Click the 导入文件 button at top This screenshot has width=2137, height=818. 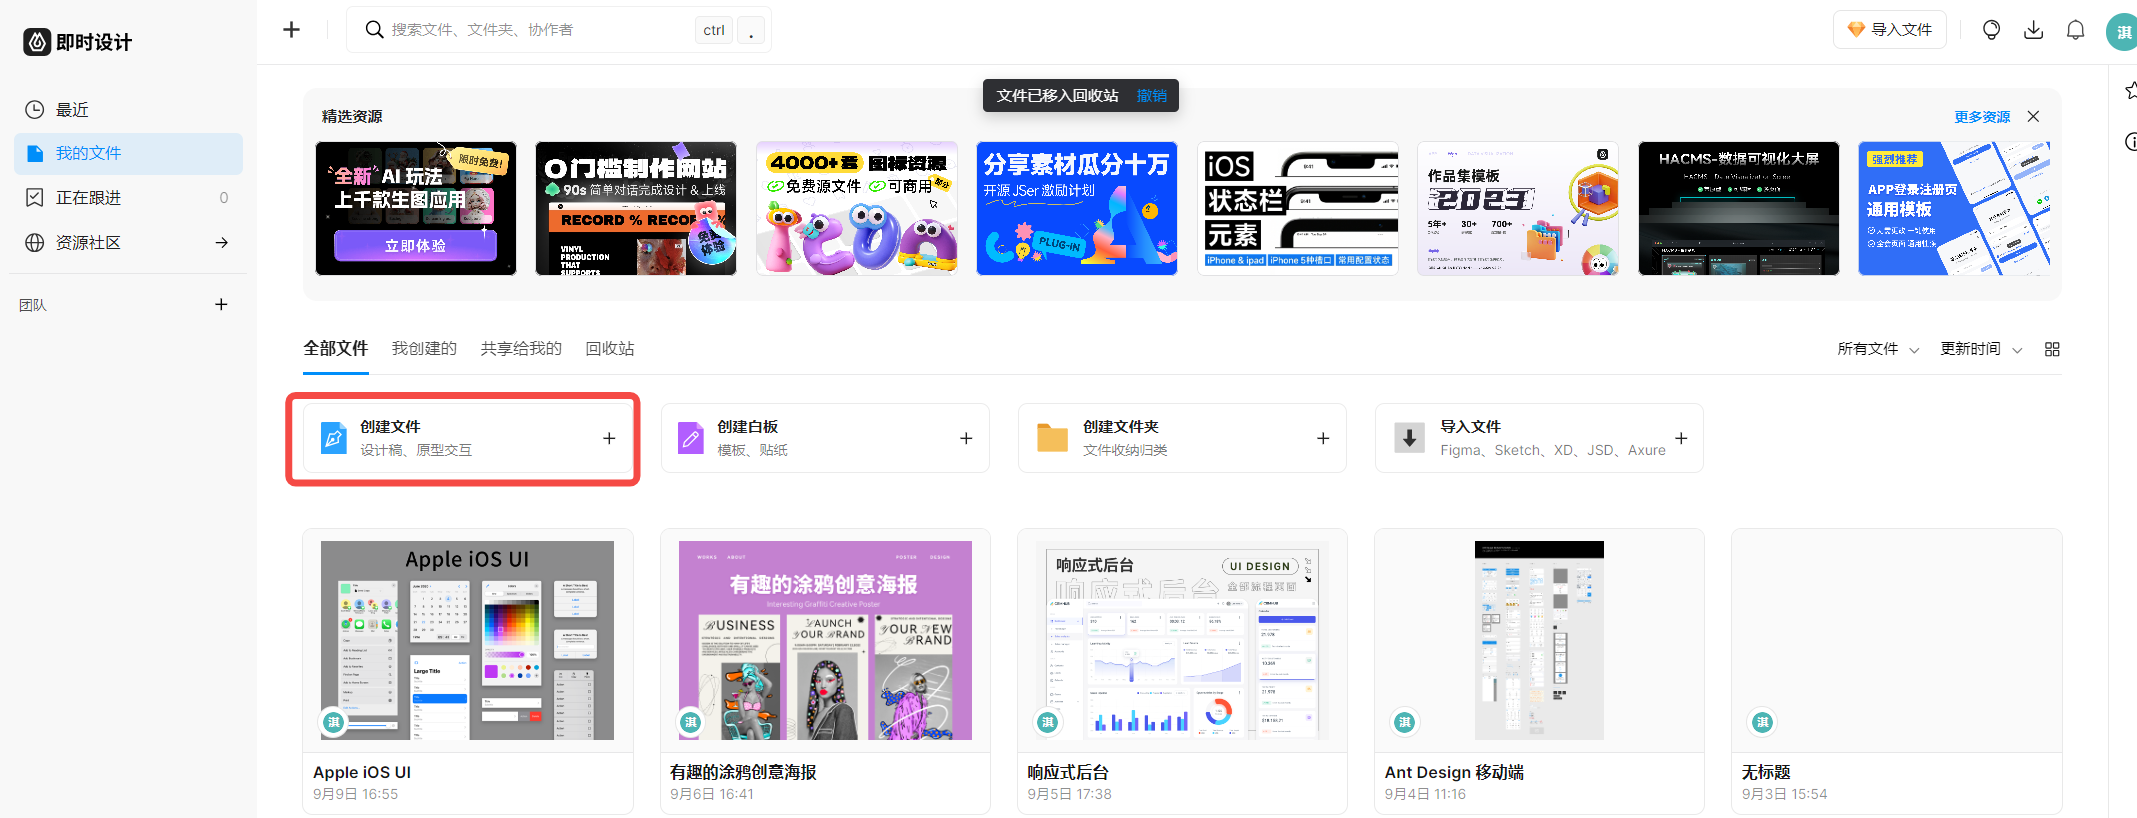click(x=1889, y=30)
